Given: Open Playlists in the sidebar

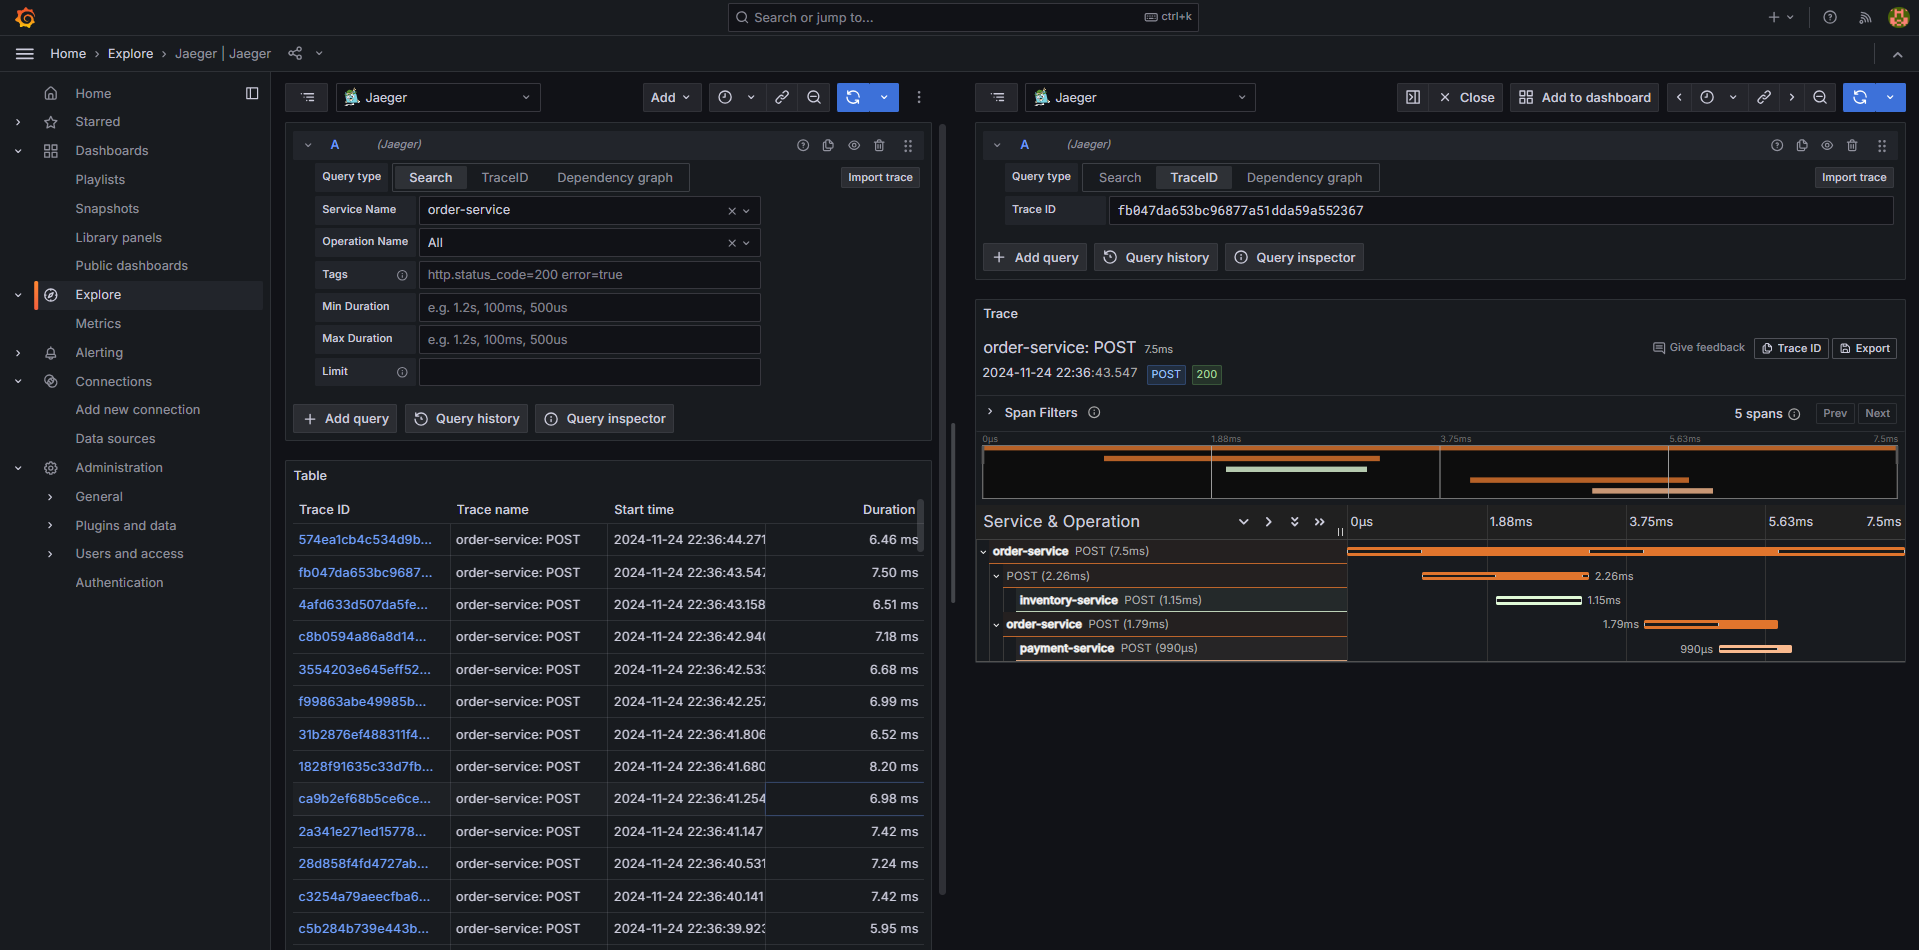Looking at the screenshot, I should point(100,180).
